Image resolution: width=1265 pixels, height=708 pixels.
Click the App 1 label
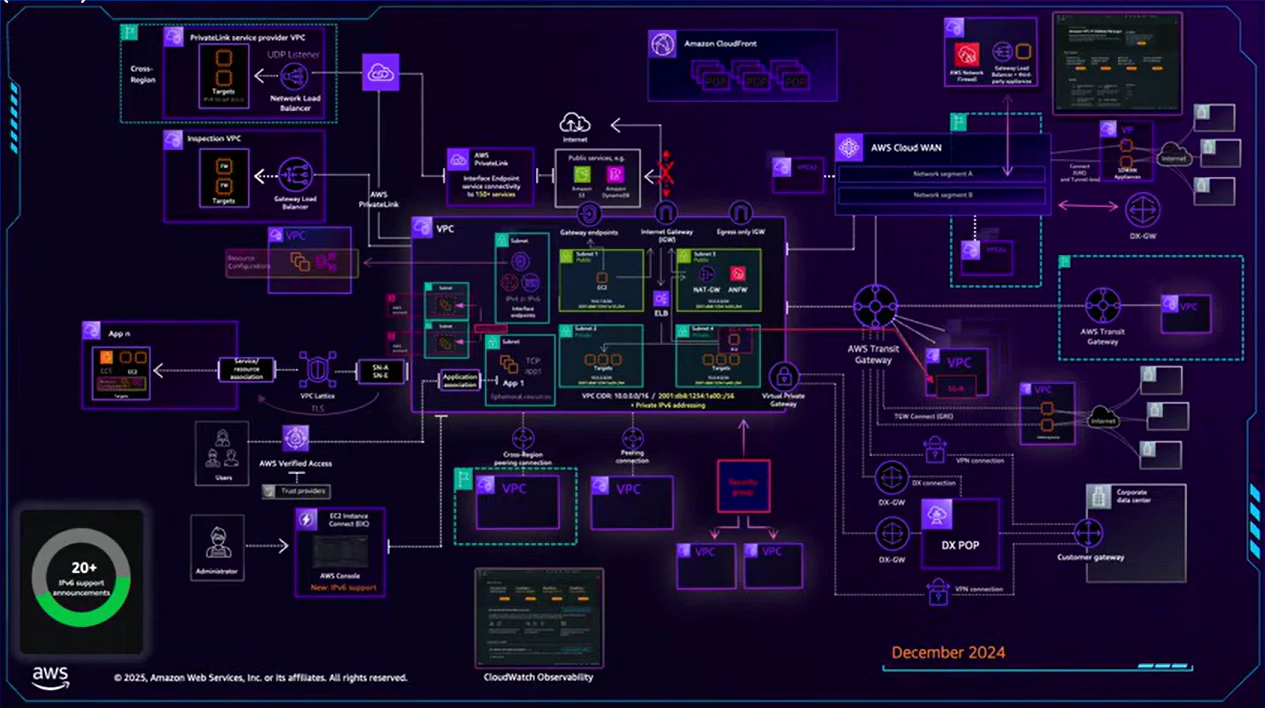(x=514, y=382)
